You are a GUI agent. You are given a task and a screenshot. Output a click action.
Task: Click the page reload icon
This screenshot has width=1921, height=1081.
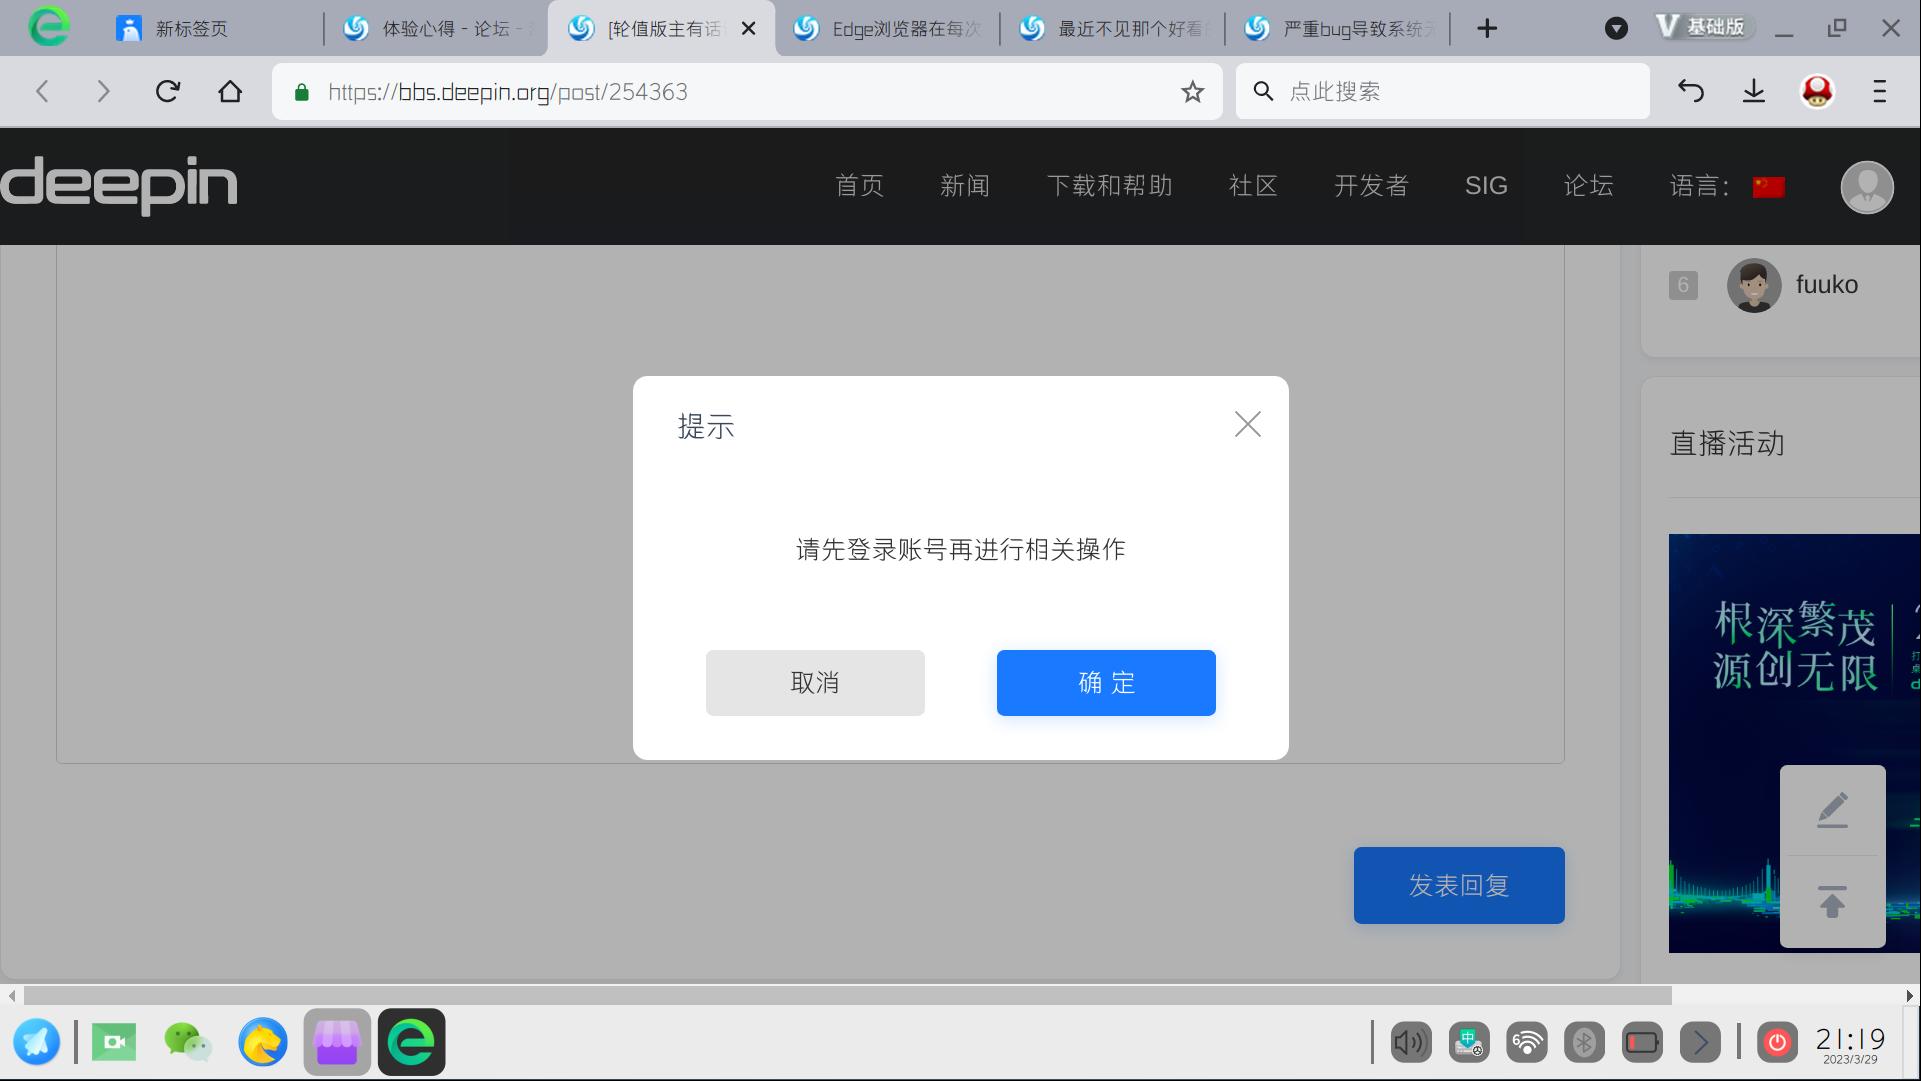point(167,91)
